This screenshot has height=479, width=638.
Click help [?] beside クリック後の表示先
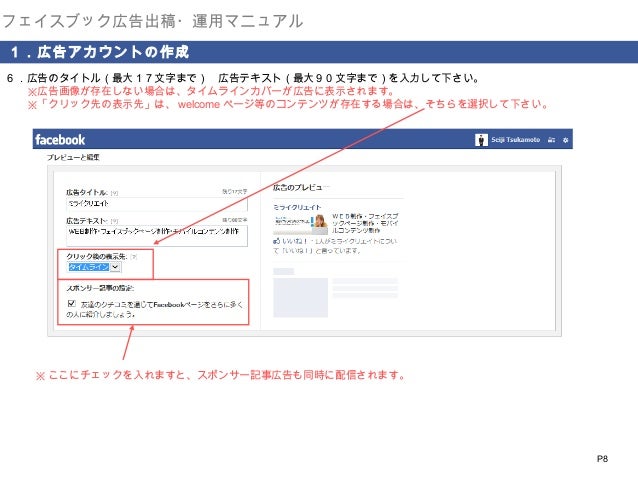[x=134, y=257]
